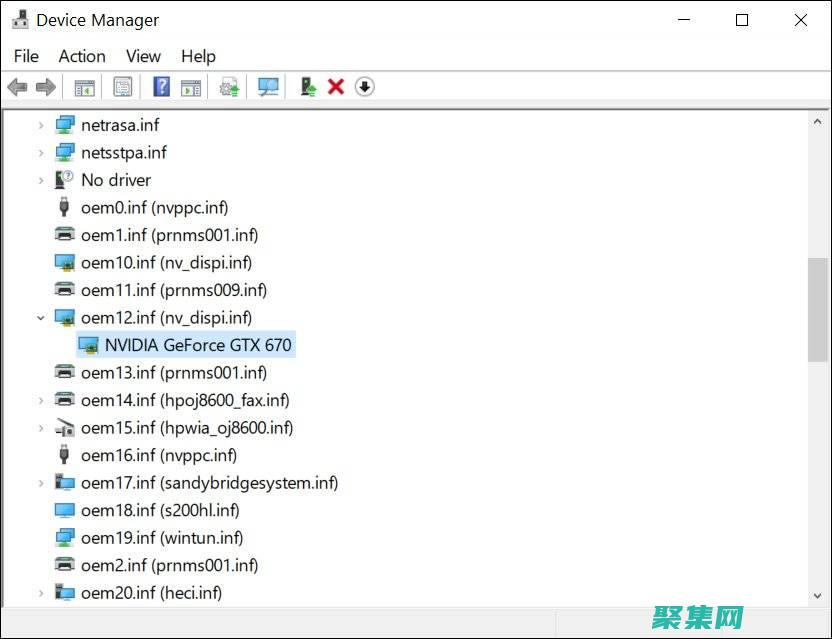The height and width of the screenshot is (639, 832).
Task: Click Scan for hardware changes icon
Action: pos(268,87)
